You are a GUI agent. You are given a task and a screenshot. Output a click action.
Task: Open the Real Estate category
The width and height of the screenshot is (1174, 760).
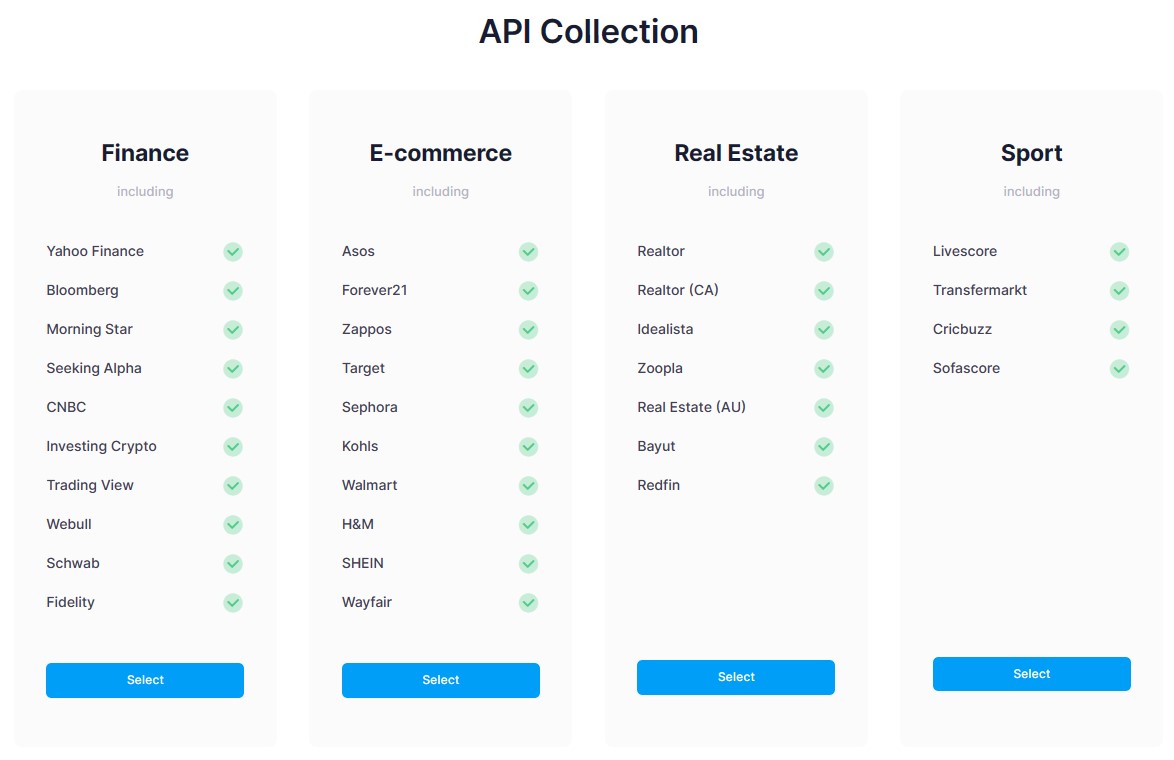(x=735, y=153)
